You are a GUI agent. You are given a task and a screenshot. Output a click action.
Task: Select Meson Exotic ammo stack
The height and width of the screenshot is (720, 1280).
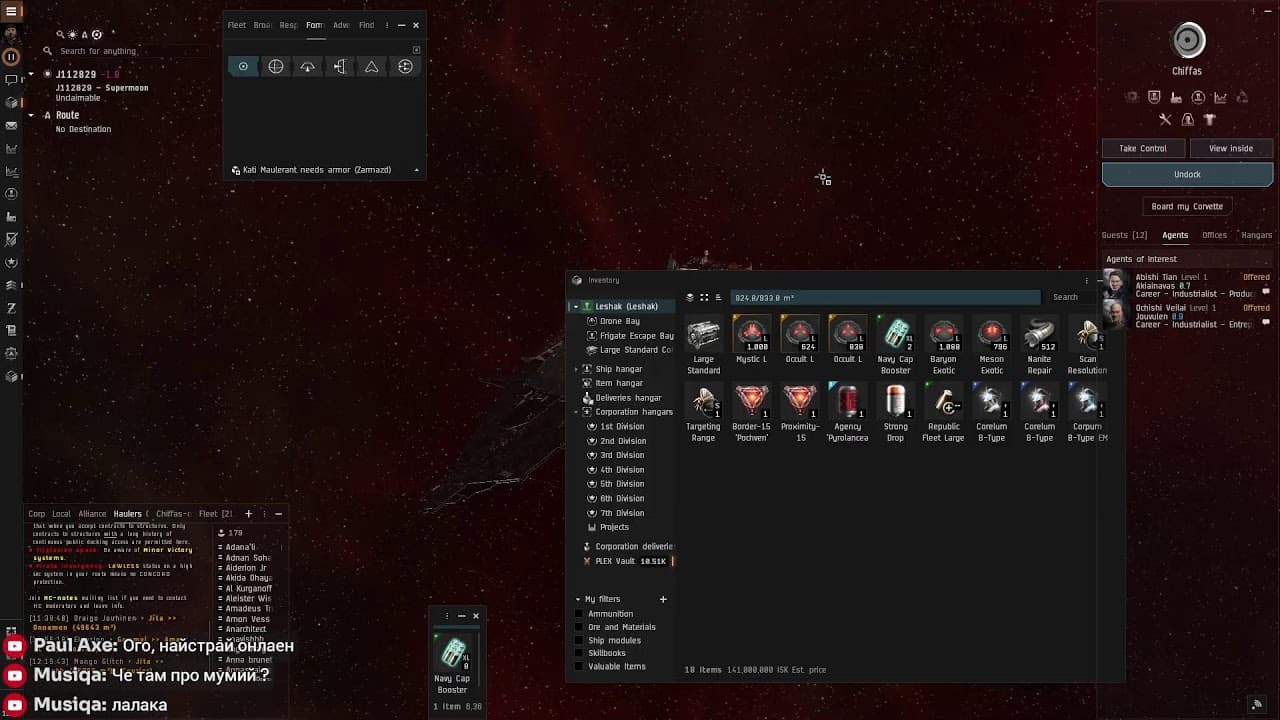[992, 345]
